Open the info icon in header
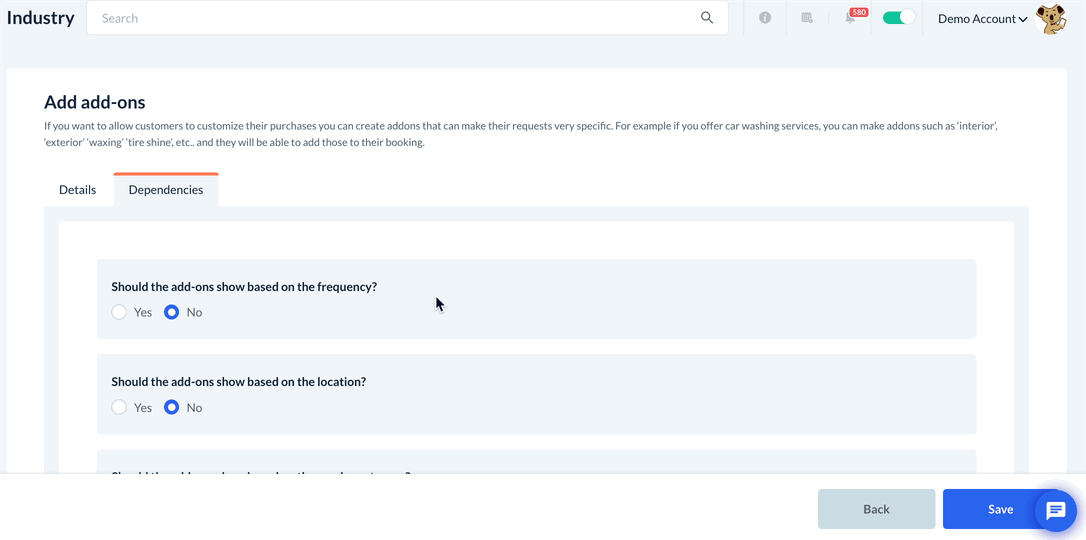Image resolution: width=1086 pixels, height=540 pixels. coord(765,18)
